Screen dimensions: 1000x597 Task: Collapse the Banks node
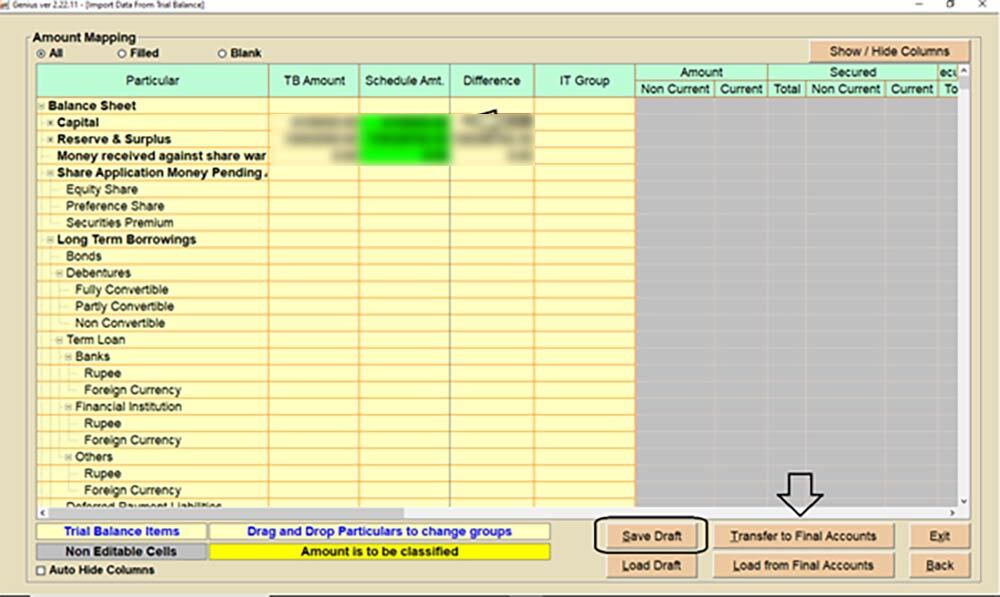[68, 357]
